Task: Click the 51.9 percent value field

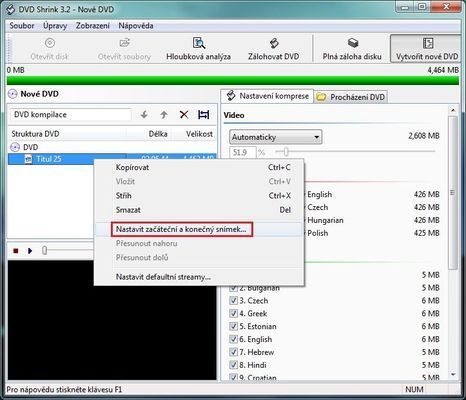Action: point(242,153)
